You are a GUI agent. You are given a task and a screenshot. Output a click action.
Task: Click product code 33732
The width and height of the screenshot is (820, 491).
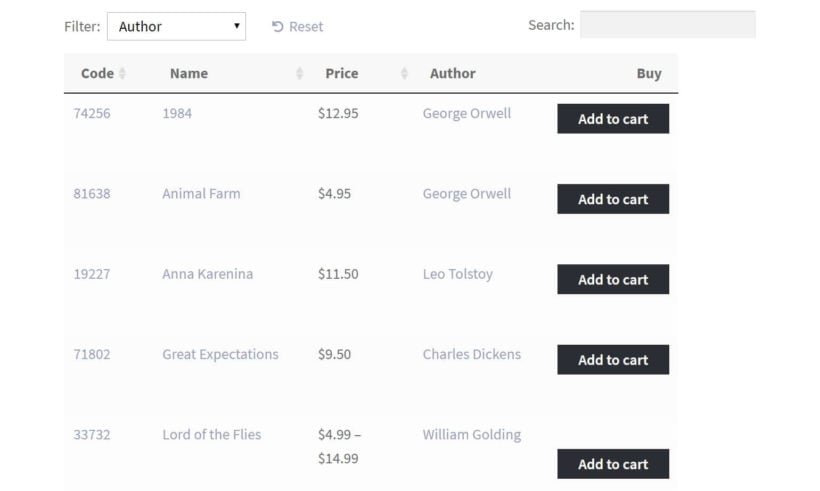click(x=92, y=435)
